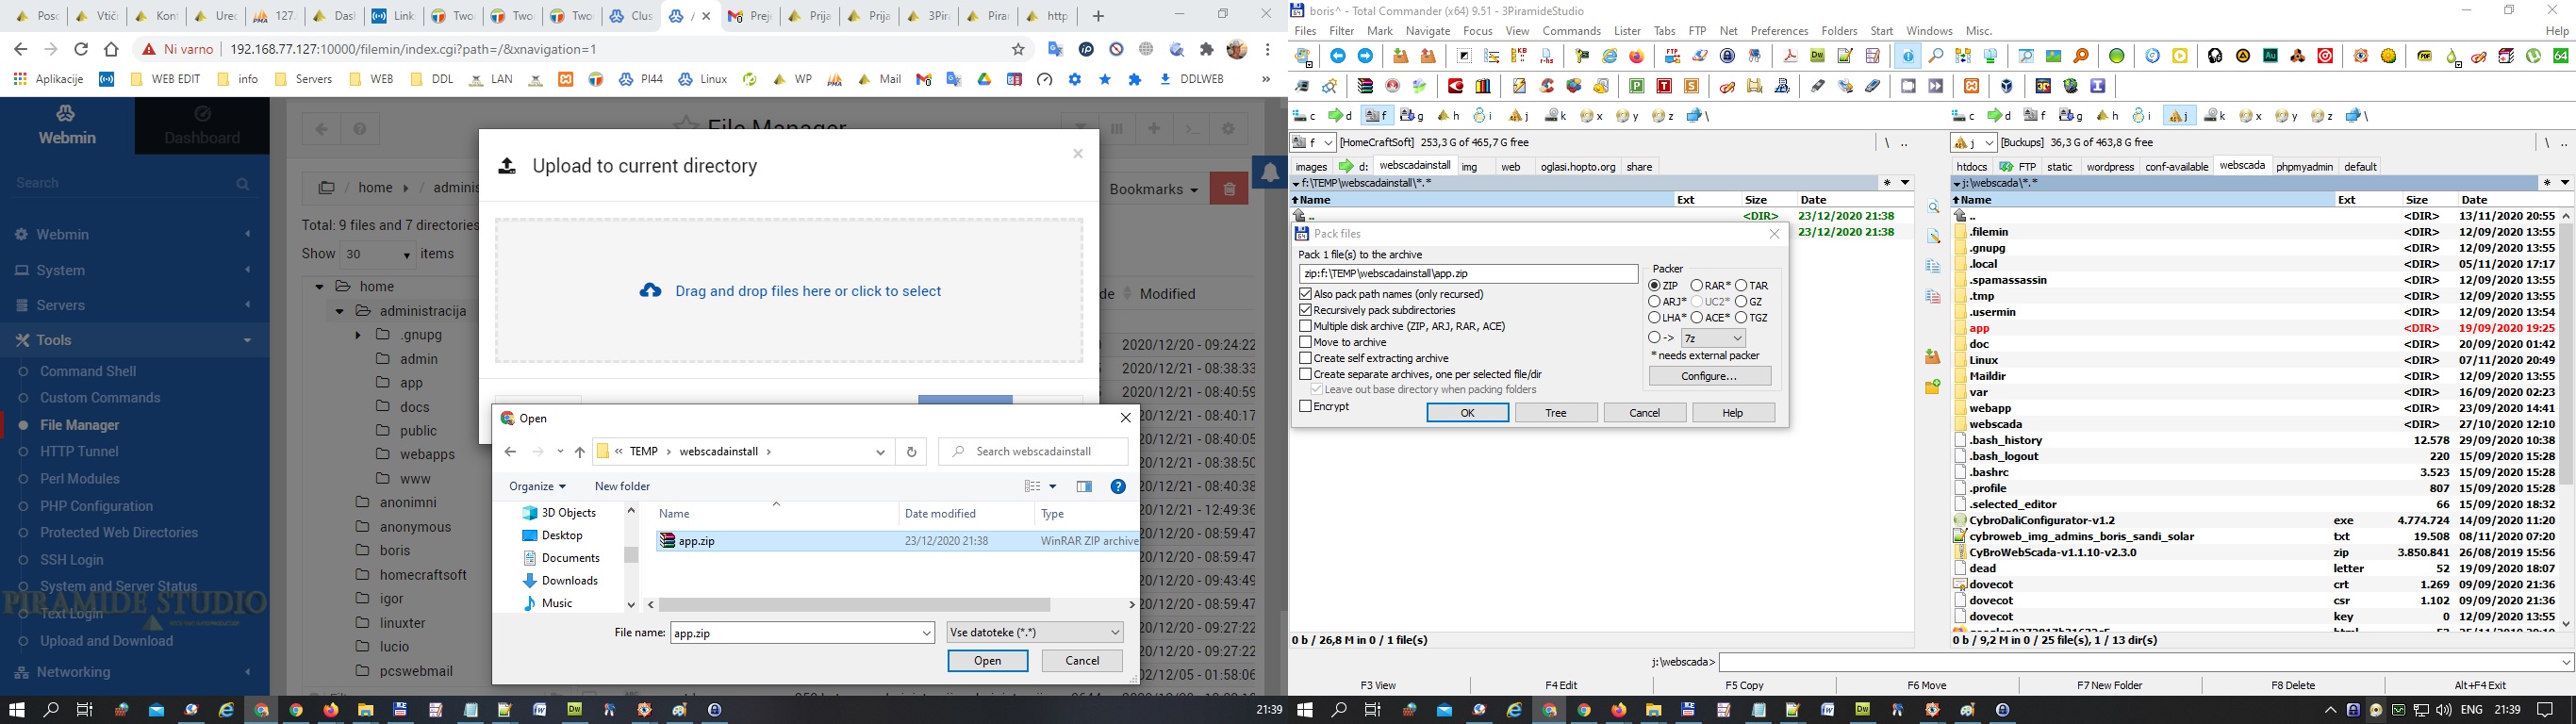Switch to wordpress tab in right panel
The height and width of the screenshot is (724, 2576).
(2110, 167)
